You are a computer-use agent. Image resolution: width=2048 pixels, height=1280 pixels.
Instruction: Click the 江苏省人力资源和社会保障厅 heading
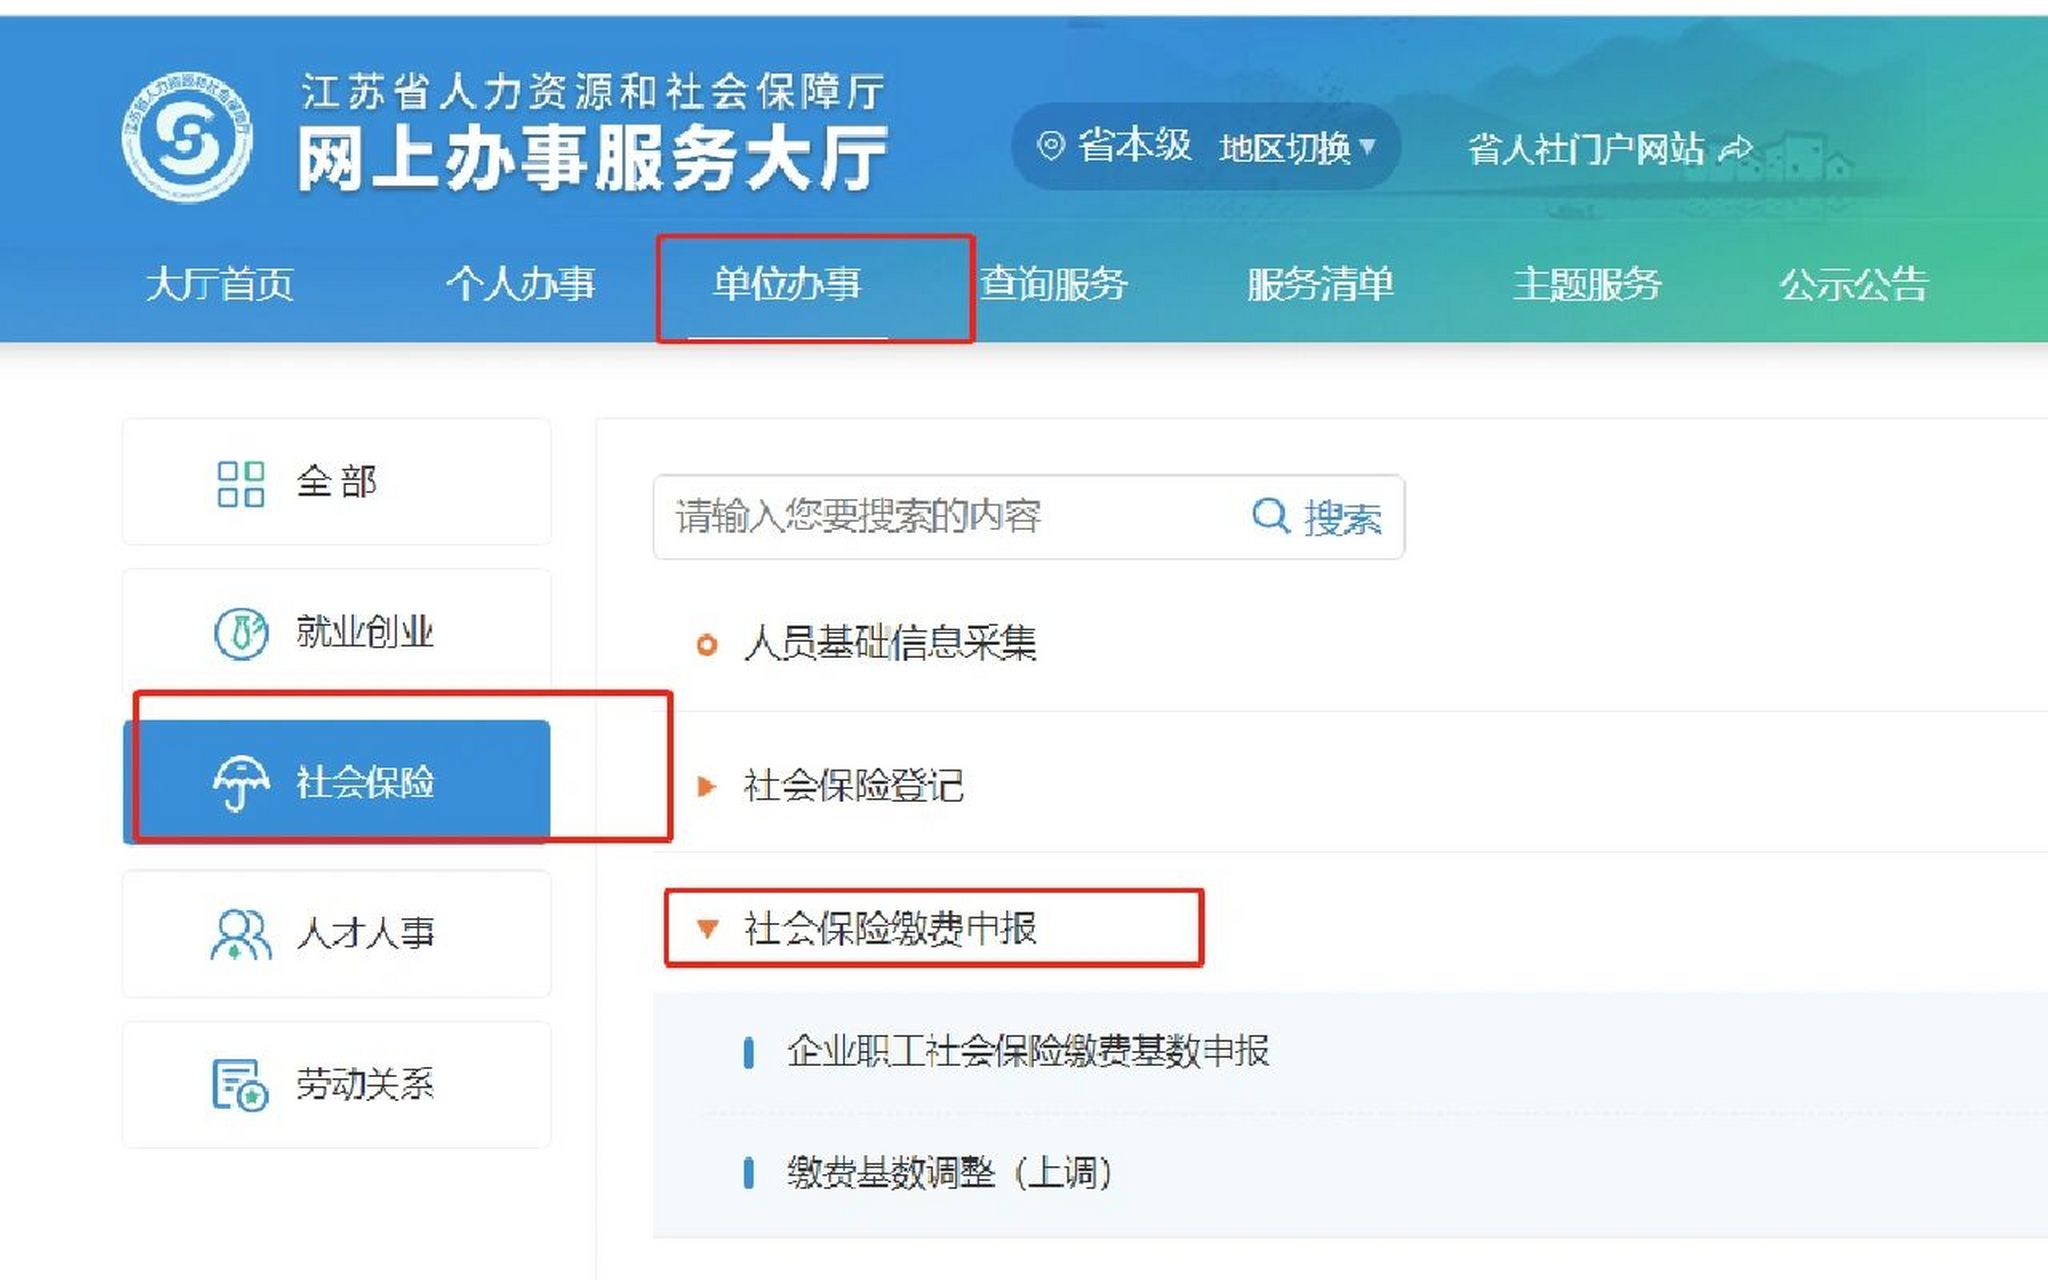(592, 92)
